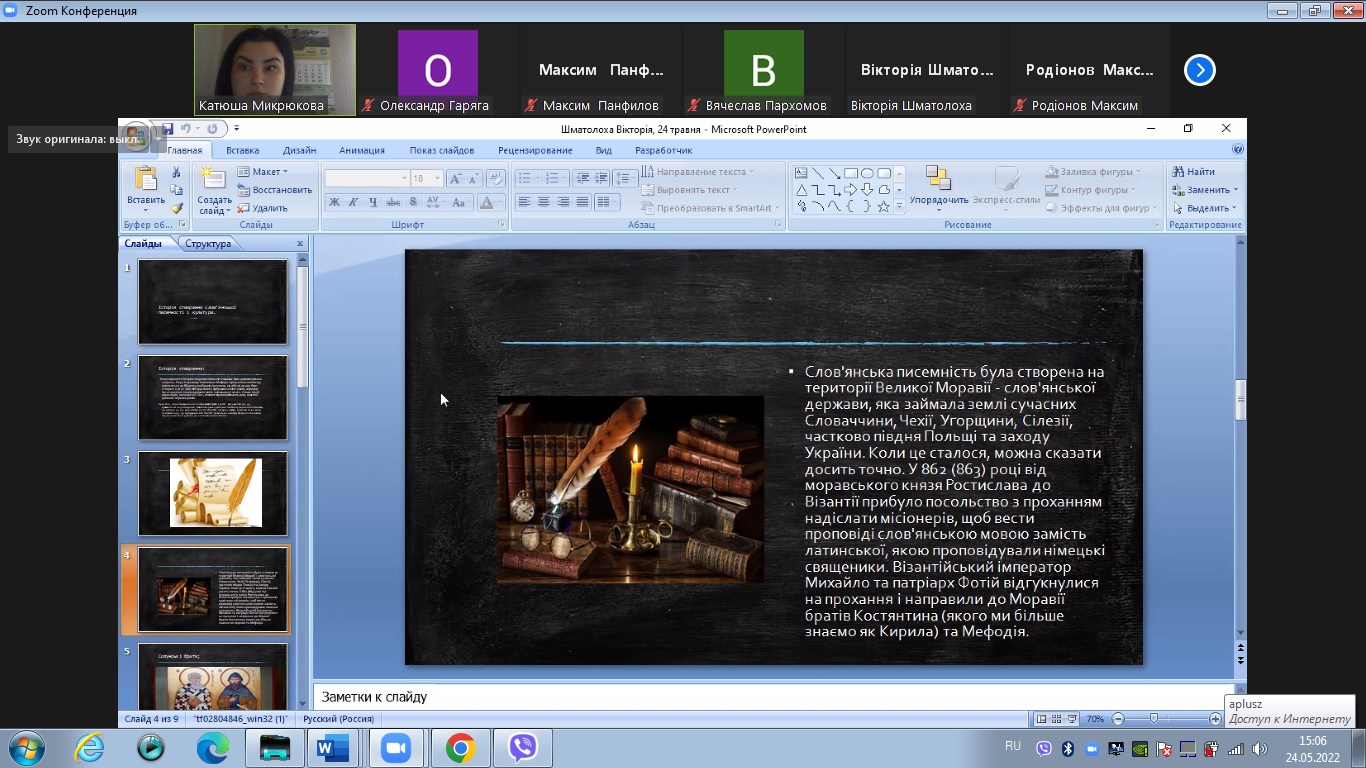
Task: Click the Cut scissors icon
Action: [177, 172]
